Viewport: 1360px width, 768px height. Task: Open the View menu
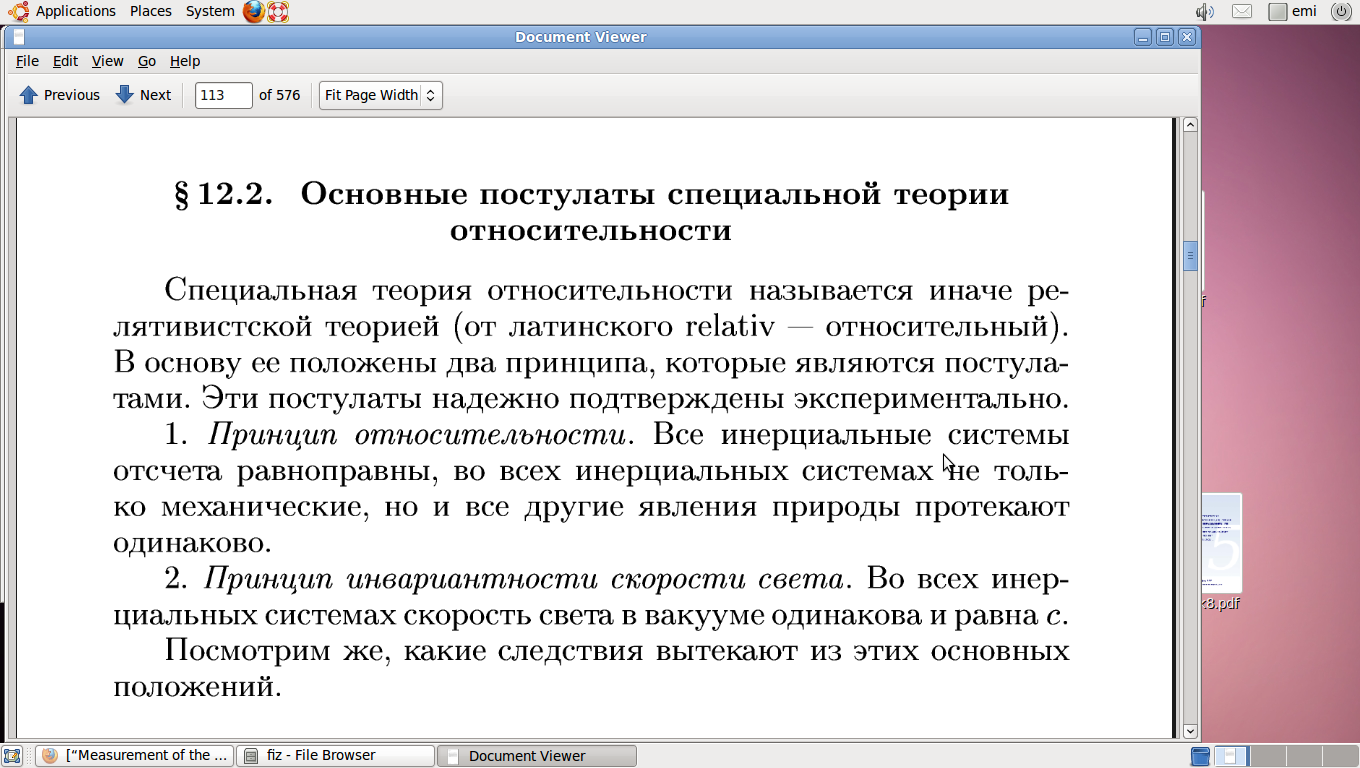[x=107, y=61]
